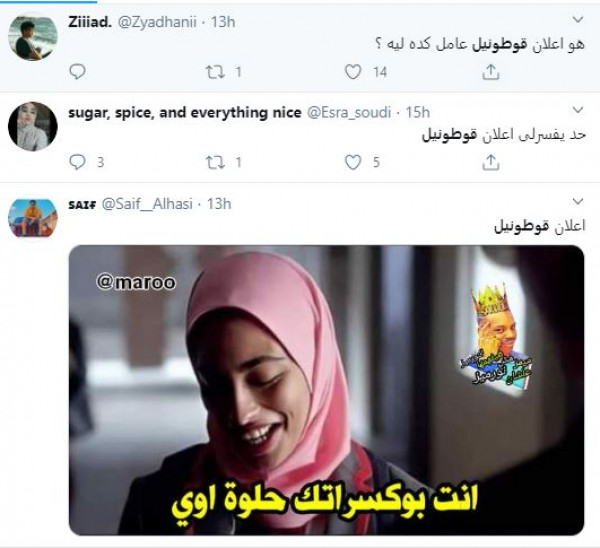The image size is (600, 548).
Task: Reply to Ziiiad's tweet
Action: click(77, 72)
